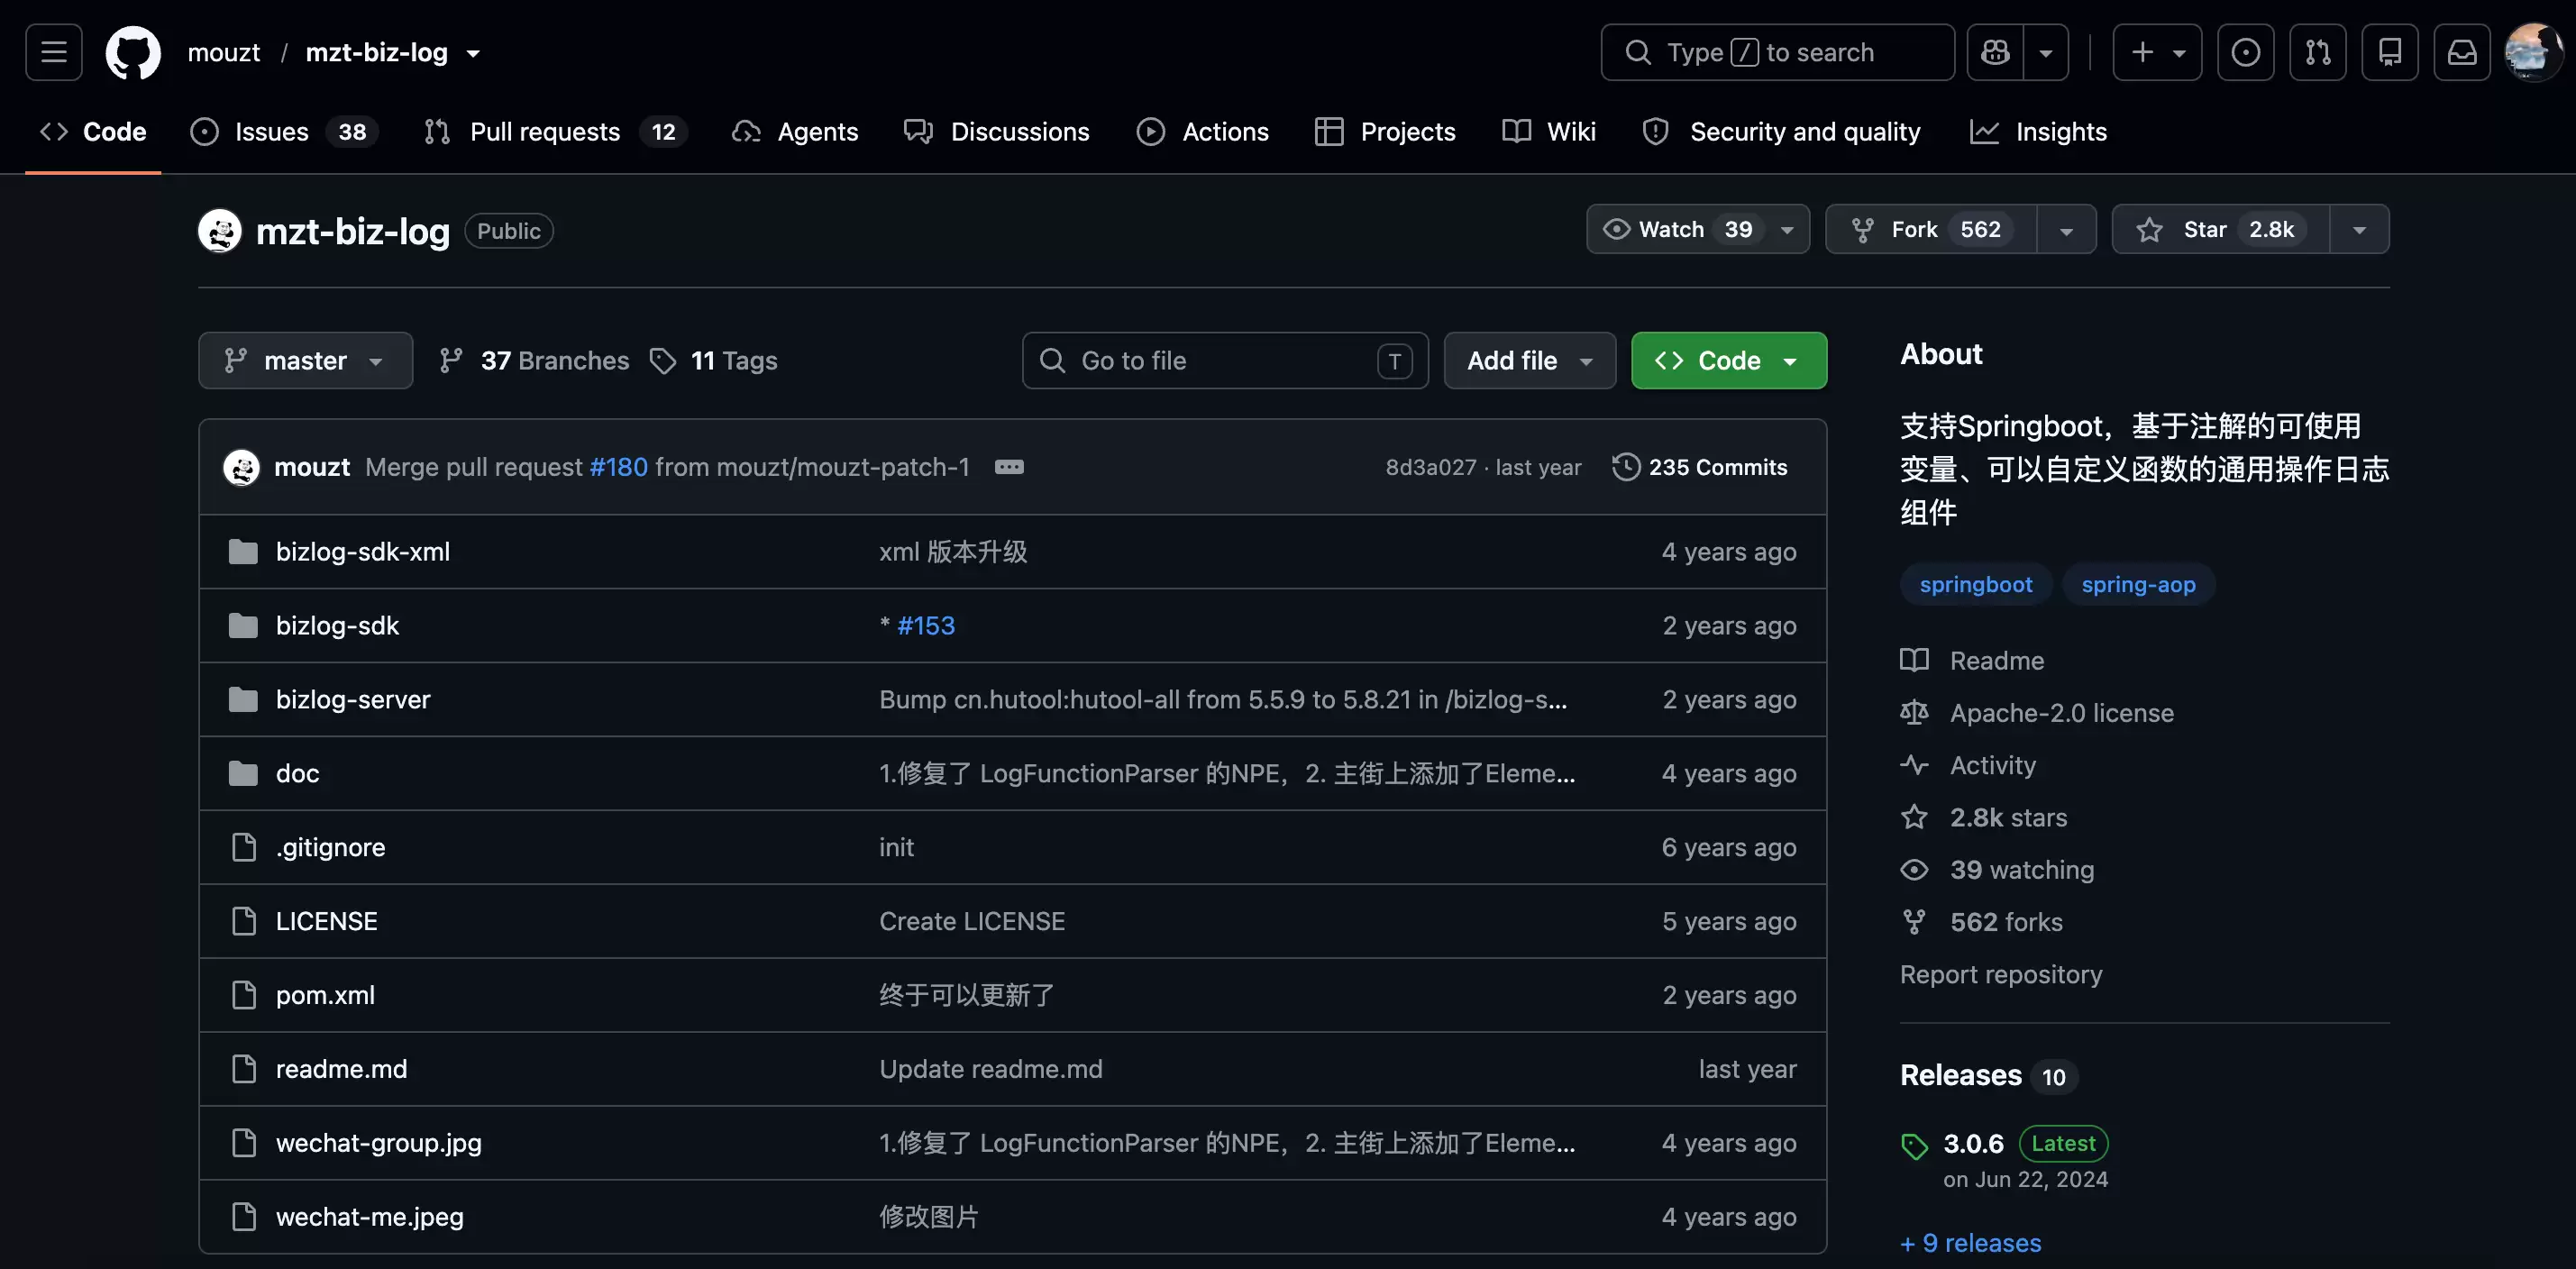The height and width of the screenshot is (1269, 2576).
Task: Open the 235 Commits history link
Action: pyautogui.click(x=1699, y=467)
